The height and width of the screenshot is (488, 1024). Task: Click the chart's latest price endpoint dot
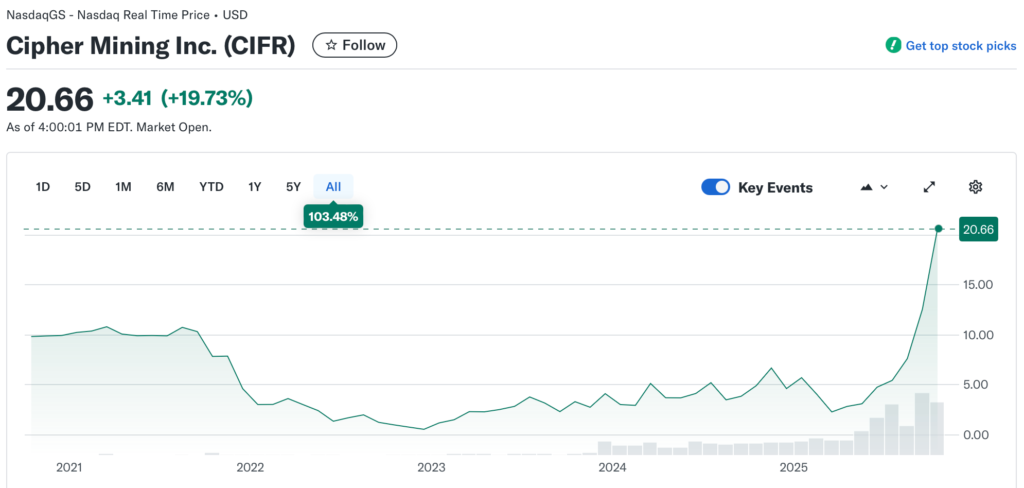click(938, 229)
